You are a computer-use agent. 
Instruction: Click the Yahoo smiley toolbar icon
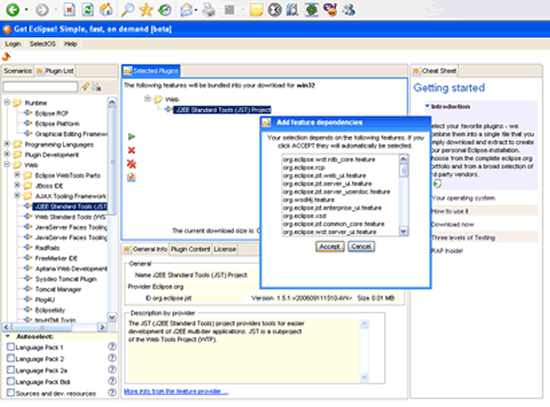330,9
